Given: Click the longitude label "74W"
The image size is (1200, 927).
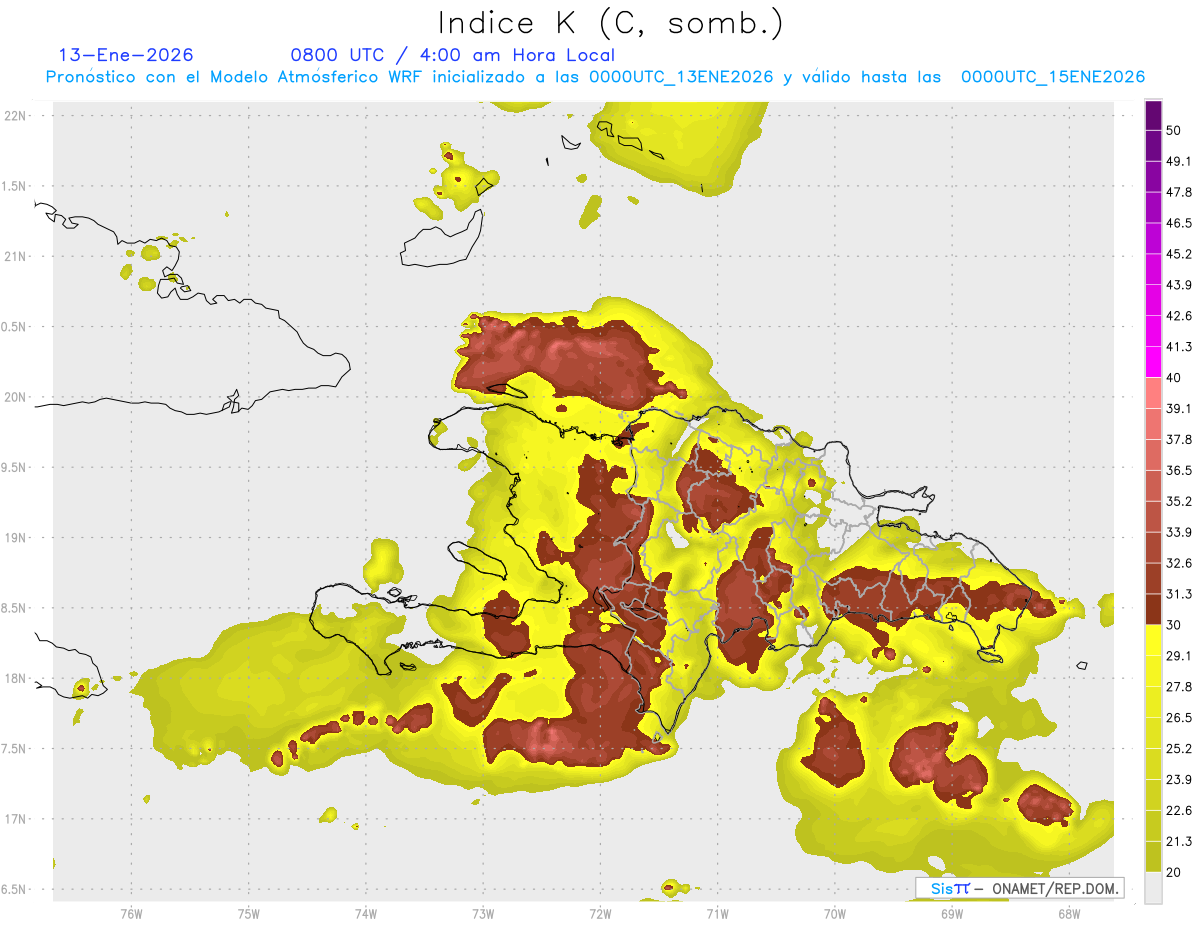Looking at the screenshot, I should point(365,913).
